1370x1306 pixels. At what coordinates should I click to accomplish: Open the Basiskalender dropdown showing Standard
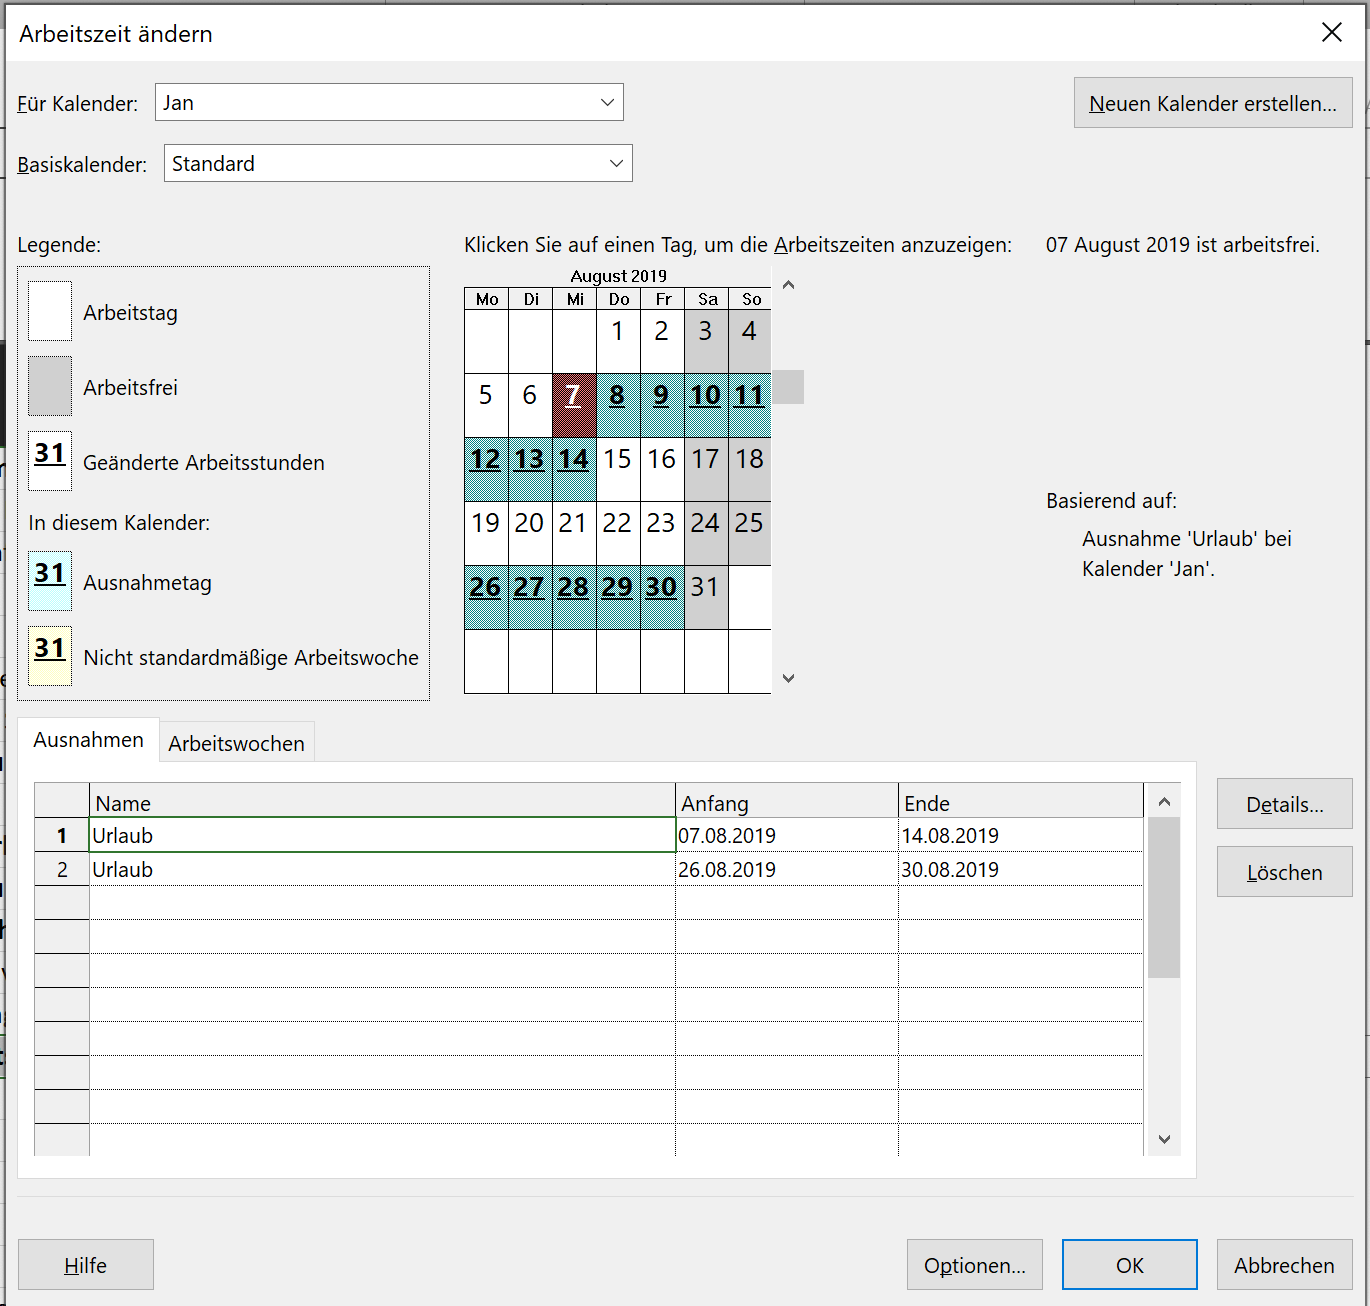click(398, 163)
